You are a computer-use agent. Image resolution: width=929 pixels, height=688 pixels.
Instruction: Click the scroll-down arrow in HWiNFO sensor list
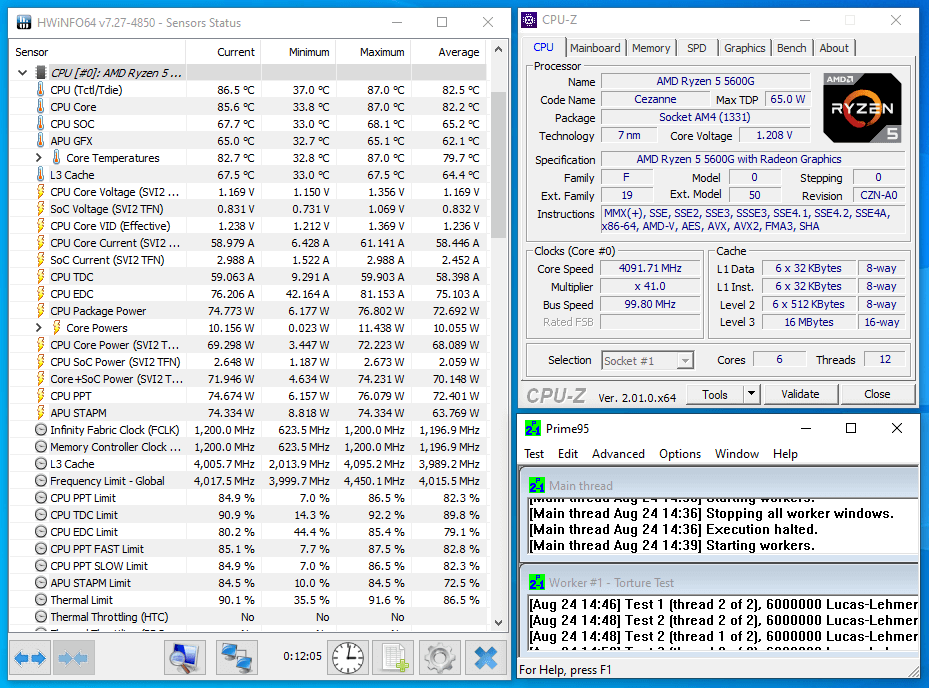point(498,623)
